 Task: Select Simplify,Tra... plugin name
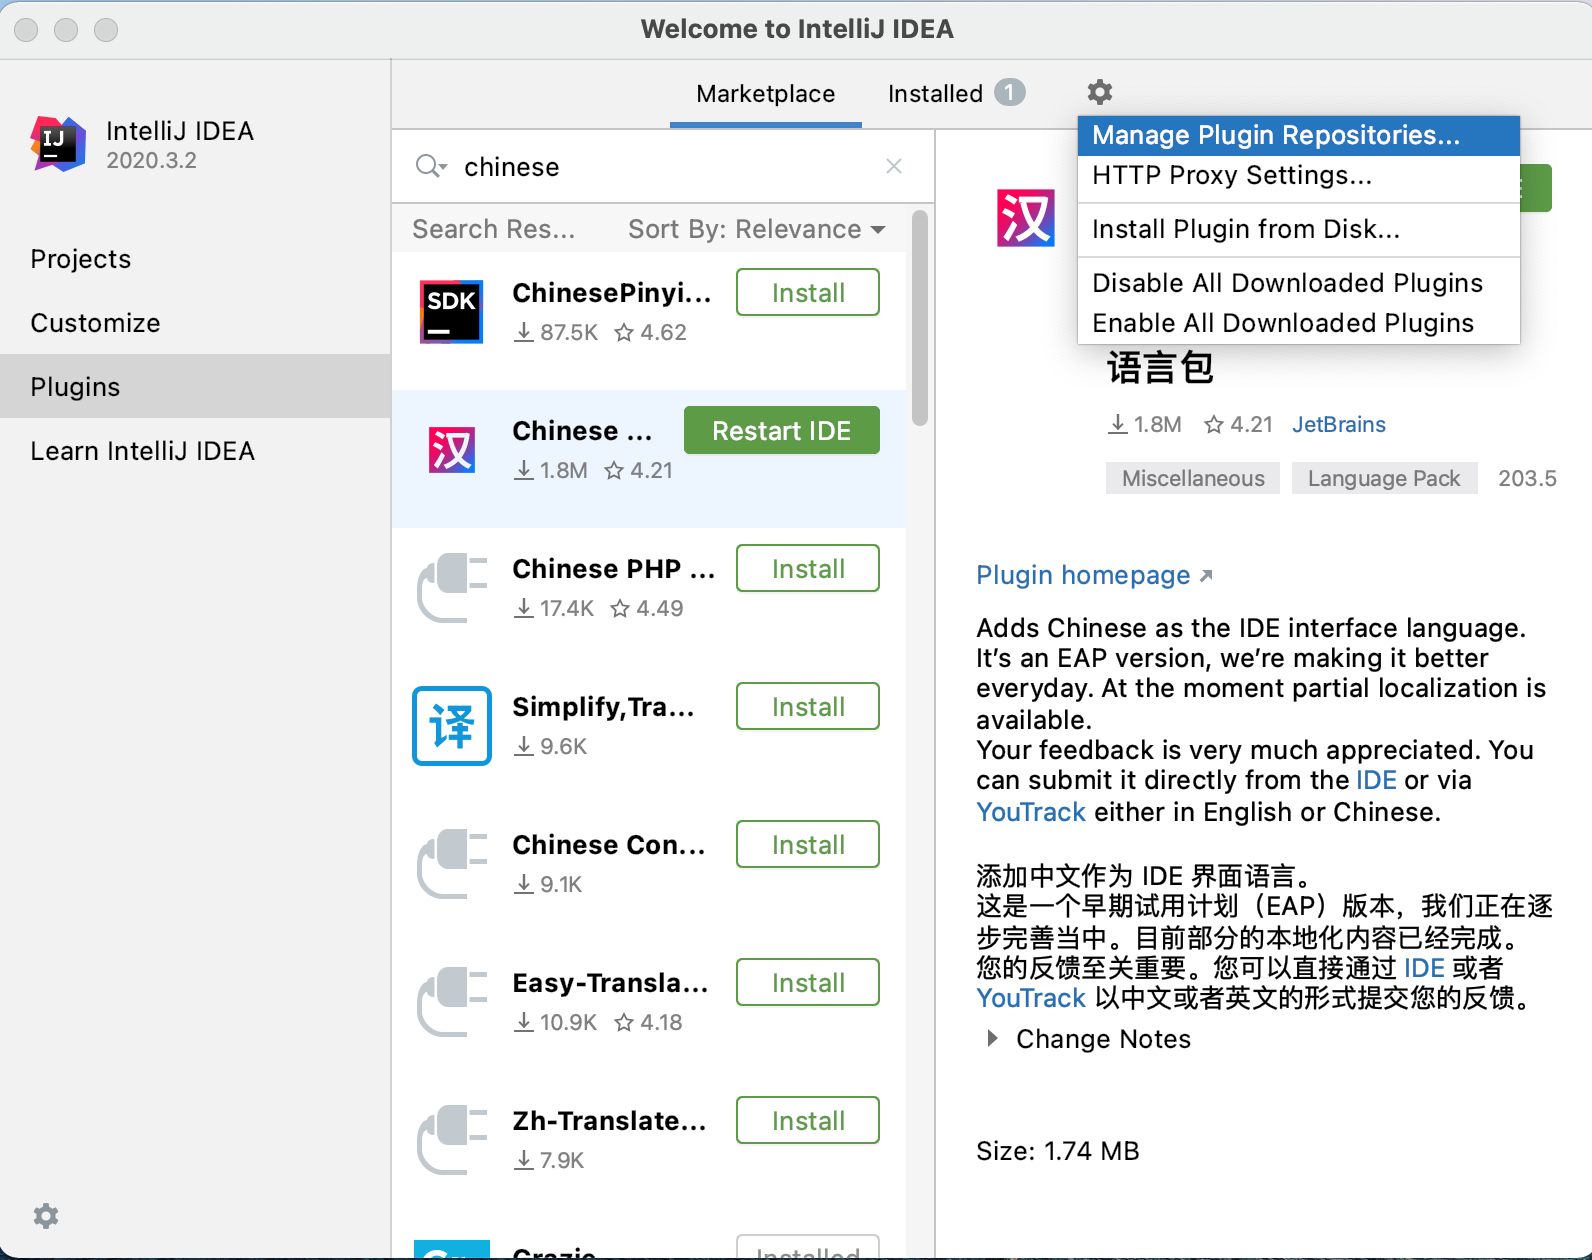point(603,707)
